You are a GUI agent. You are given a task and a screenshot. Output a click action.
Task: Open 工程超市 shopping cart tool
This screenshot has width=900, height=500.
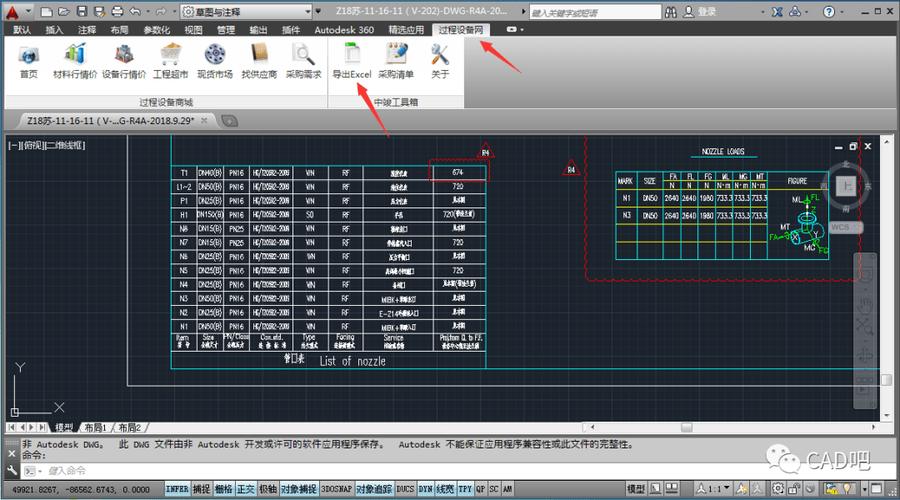point(170,63)
